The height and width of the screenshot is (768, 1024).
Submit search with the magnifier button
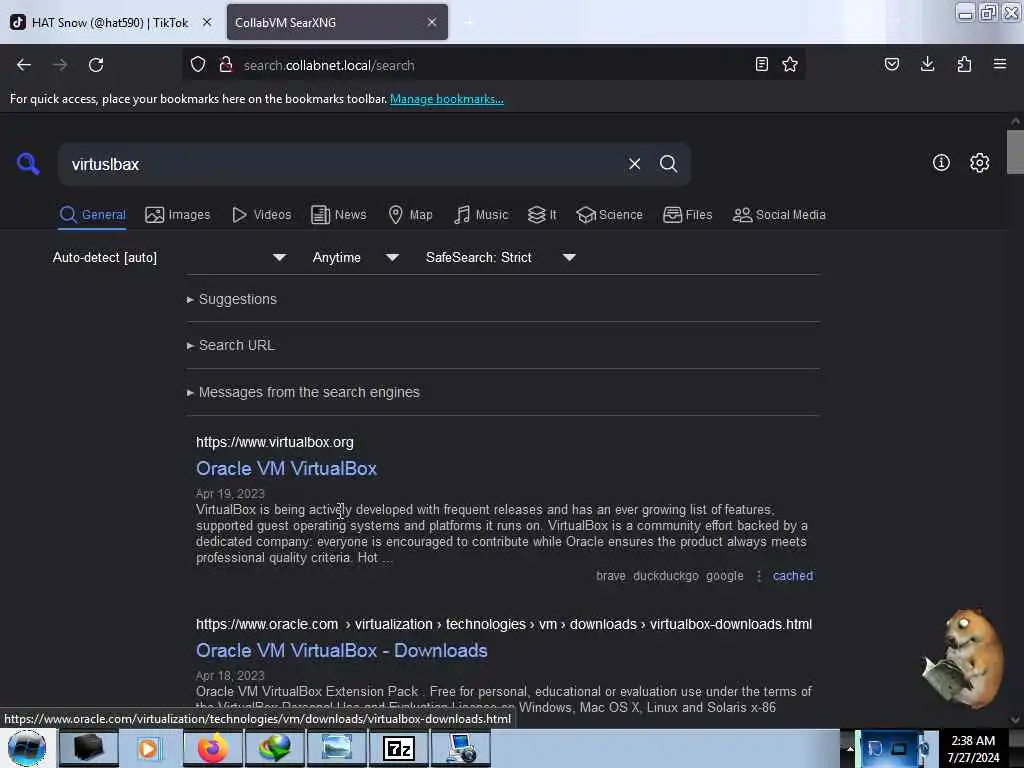point(668,164)
